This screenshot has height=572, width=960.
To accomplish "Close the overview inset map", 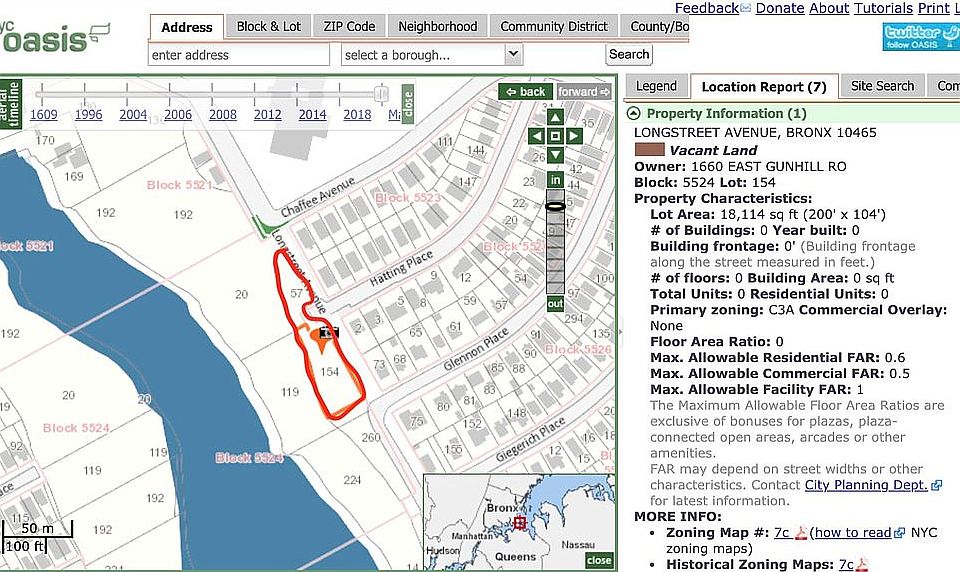I will 598,560.
